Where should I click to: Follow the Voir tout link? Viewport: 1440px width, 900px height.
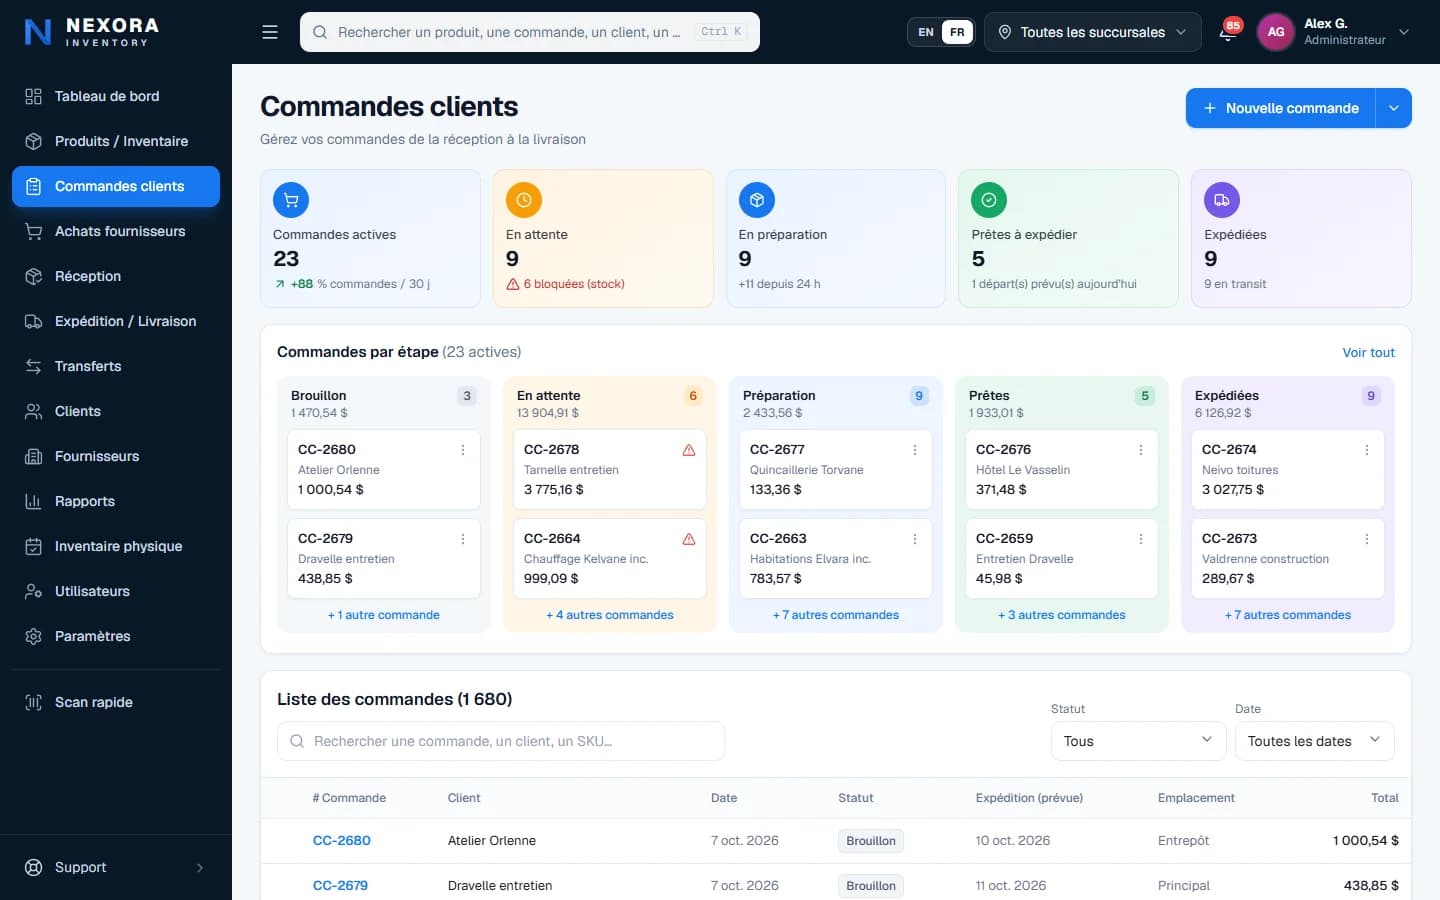(1368, 353)
